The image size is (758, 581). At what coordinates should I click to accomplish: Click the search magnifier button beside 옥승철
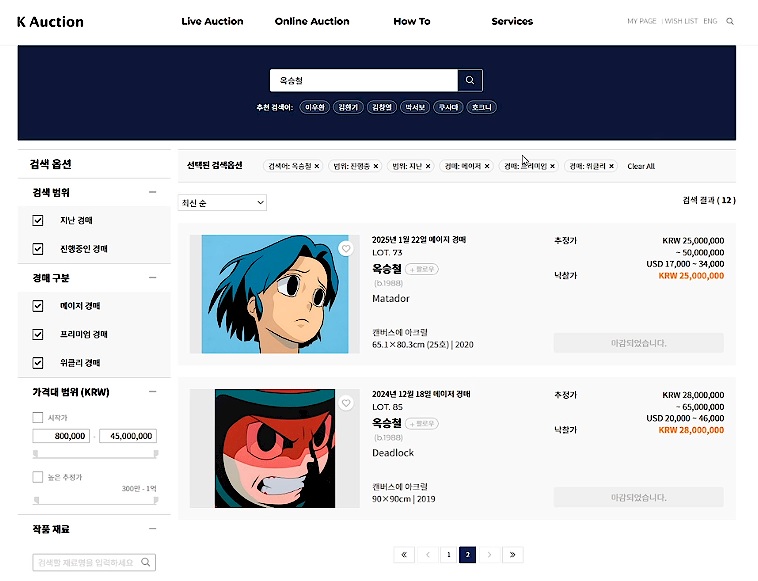470,80
